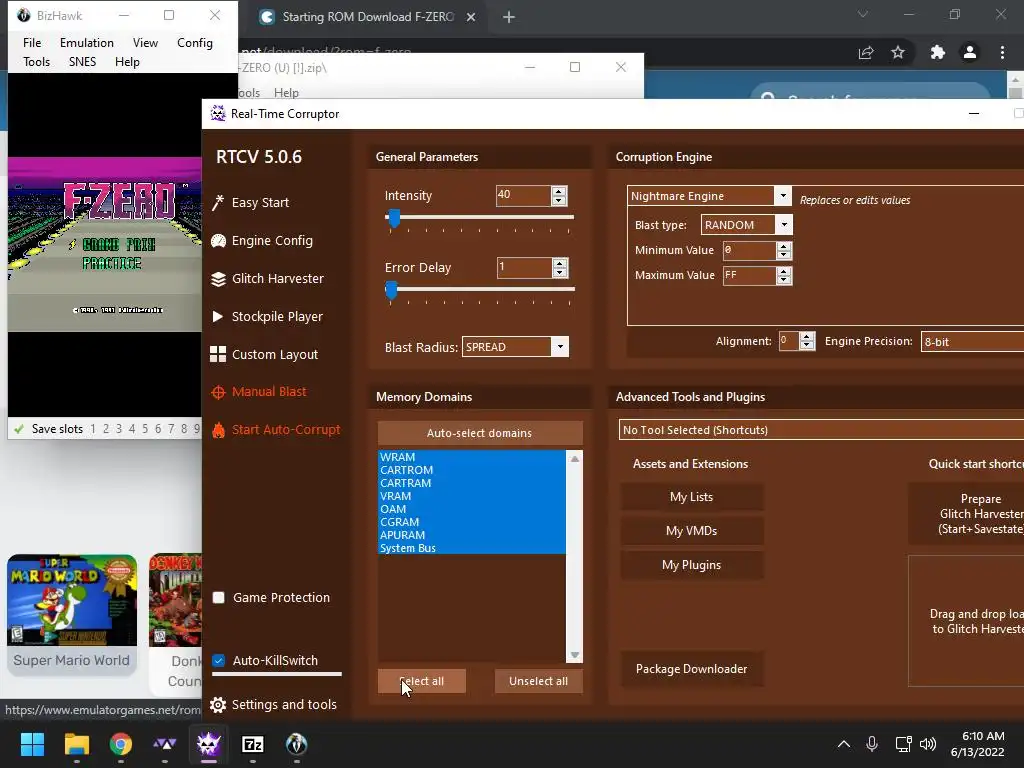Open BizHawk Config menu
This screenshot has width=1024, height=768.
(195, 42)
